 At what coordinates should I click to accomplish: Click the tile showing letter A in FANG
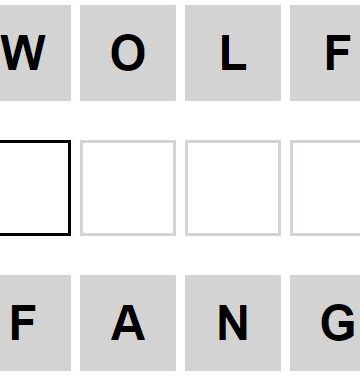click(x=128, y=323)
